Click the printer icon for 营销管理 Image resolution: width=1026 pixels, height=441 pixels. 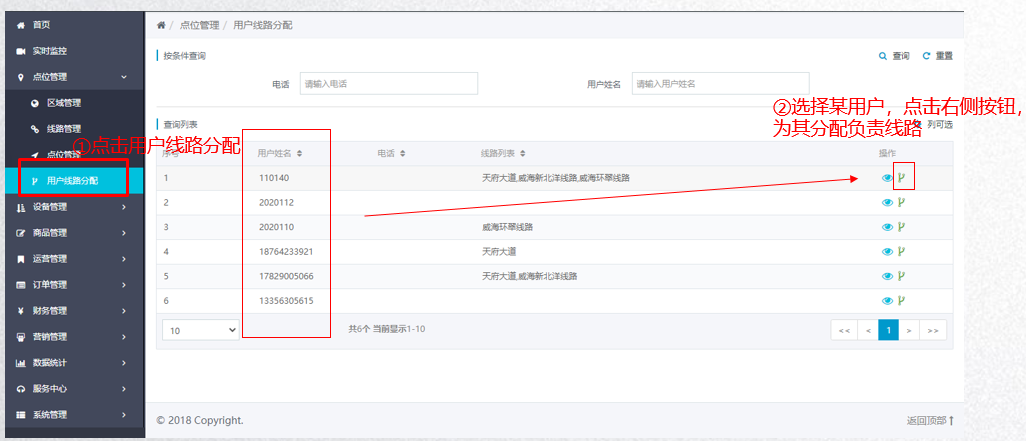(20, 337)
